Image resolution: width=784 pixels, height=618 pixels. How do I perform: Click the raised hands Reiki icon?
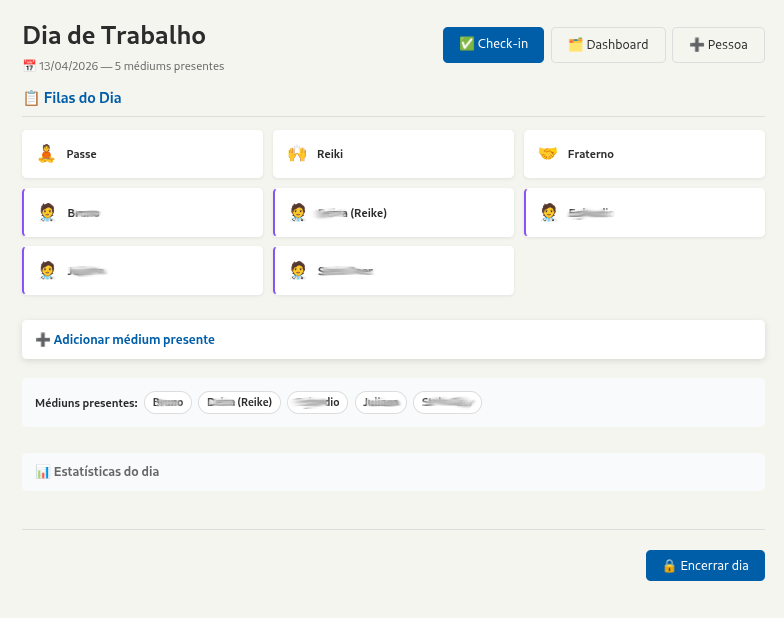[x=297, y=154]
